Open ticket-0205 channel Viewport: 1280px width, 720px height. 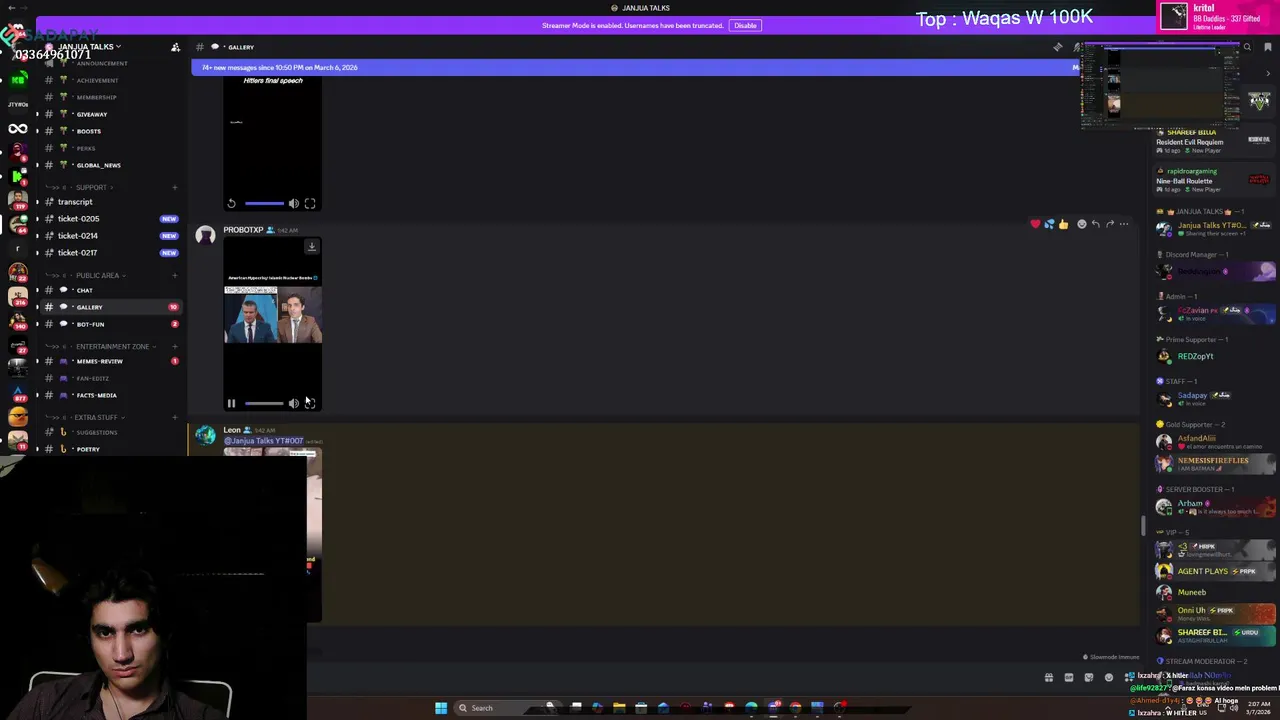pyautogui.click(x=109, y=219)
